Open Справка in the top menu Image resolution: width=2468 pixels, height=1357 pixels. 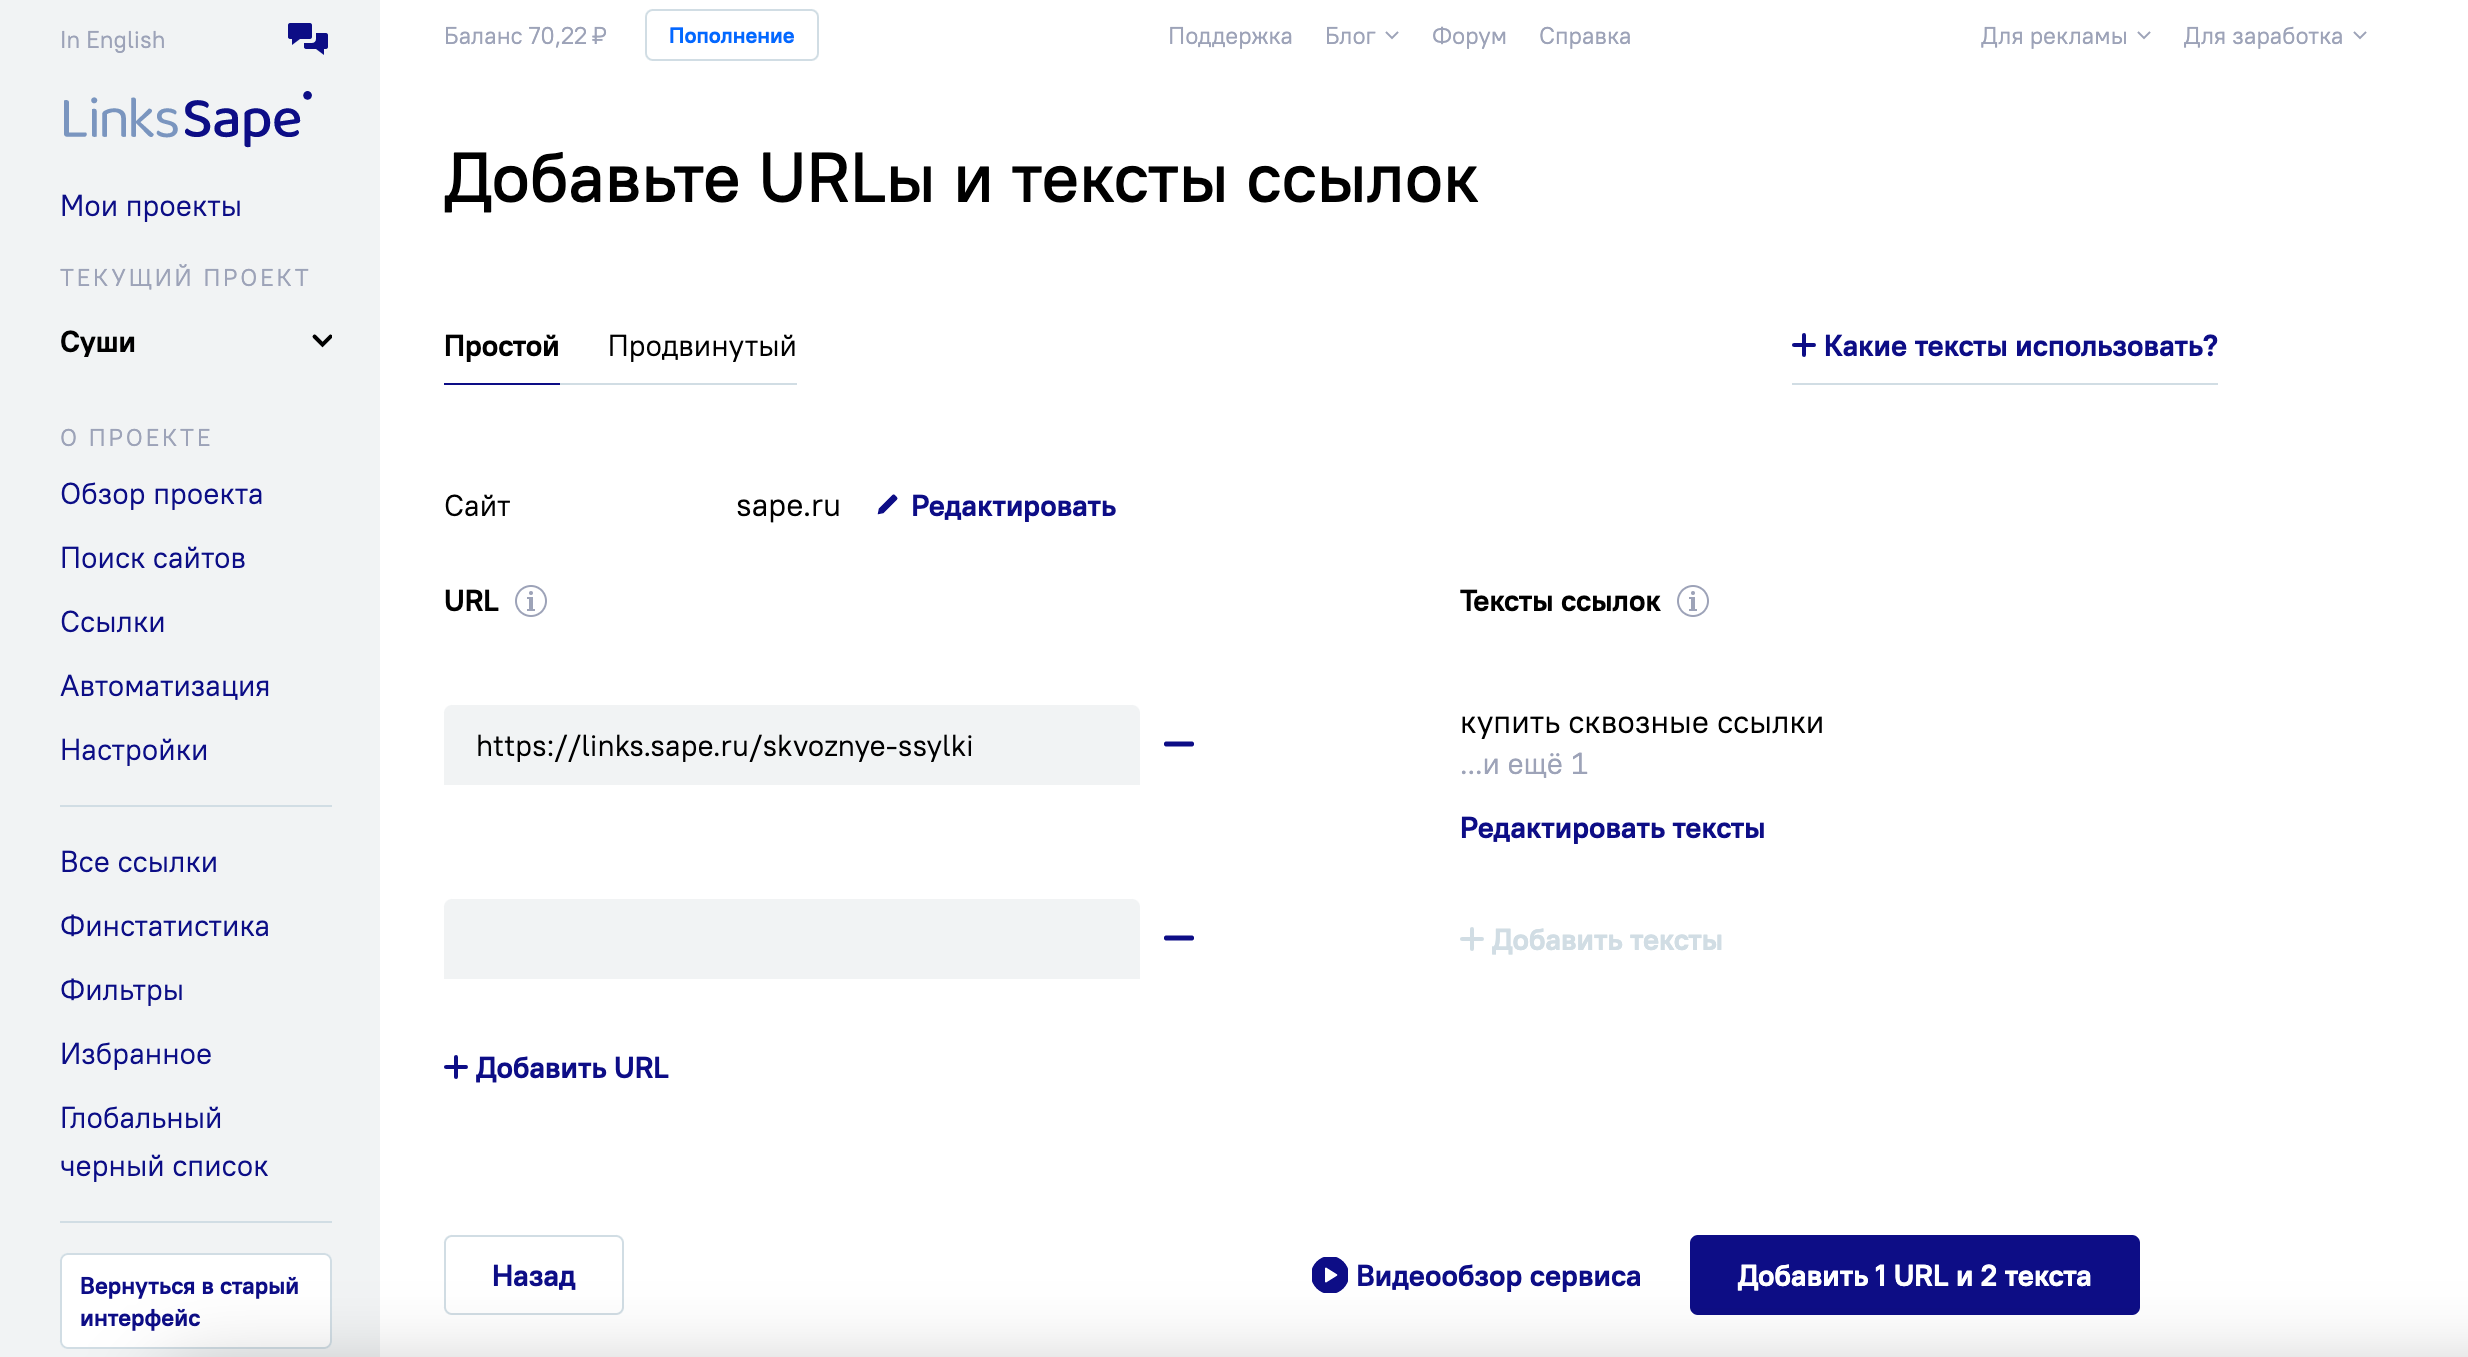point(1584,36)
